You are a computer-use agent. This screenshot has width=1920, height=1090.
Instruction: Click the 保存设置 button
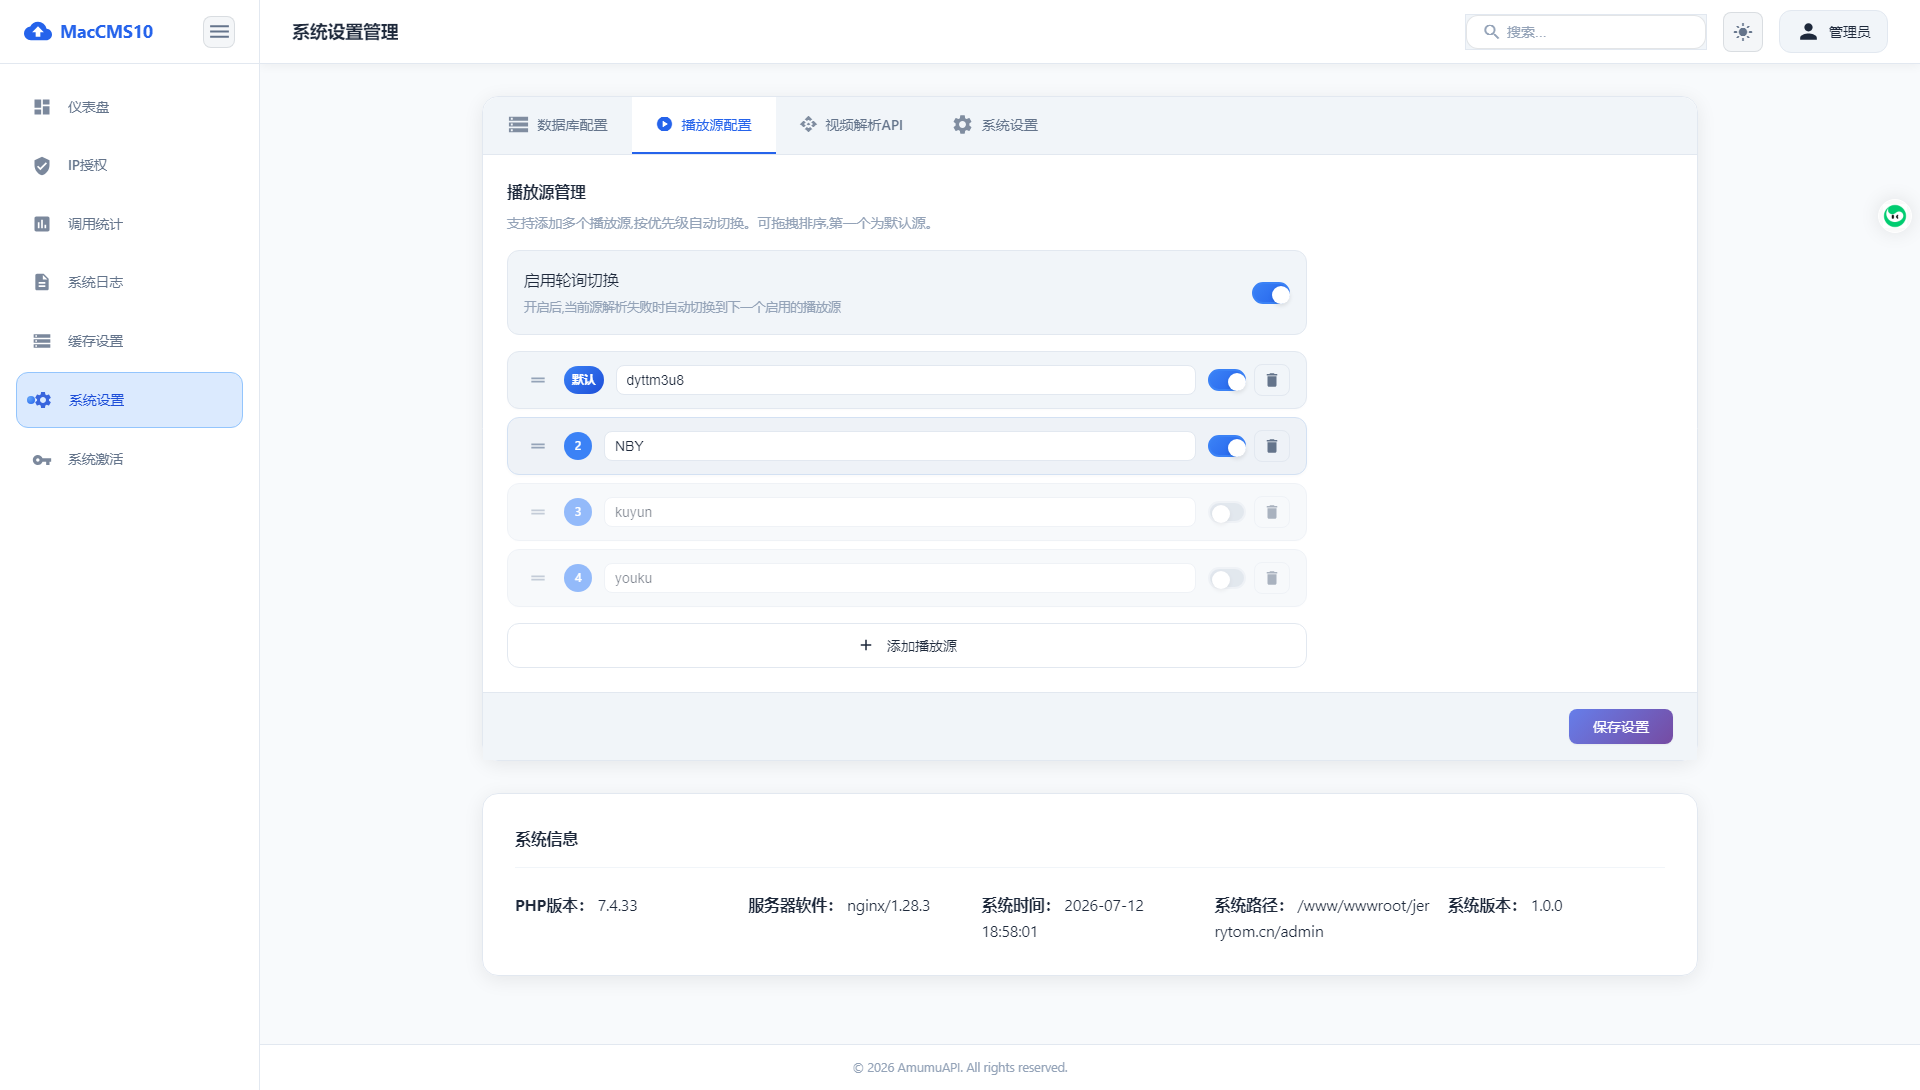[x=1620, y=727]
